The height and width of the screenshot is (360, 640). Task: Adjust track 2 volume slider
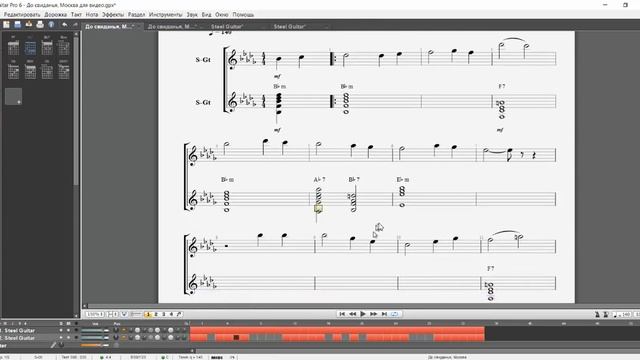95,338
